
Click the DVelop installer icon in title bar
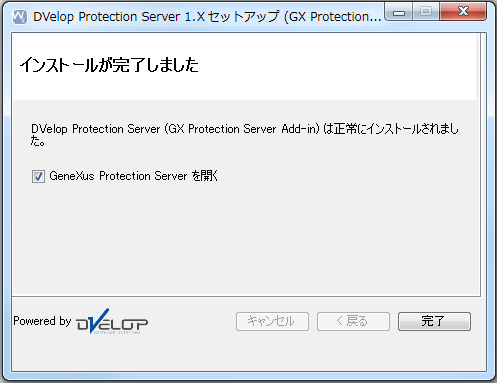coord(20,17)
